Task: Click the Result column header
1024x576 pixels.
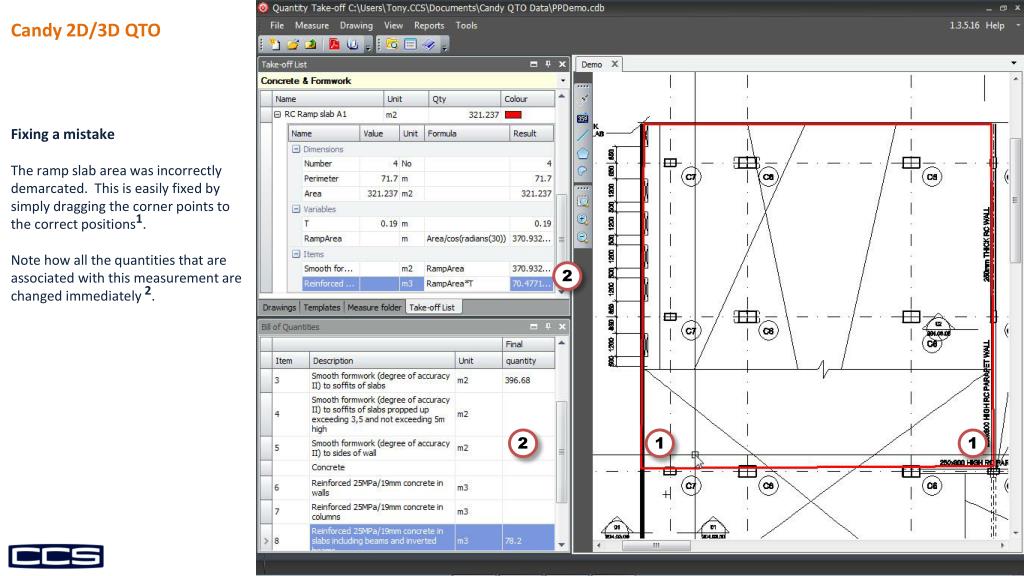Action: point(532,133)
